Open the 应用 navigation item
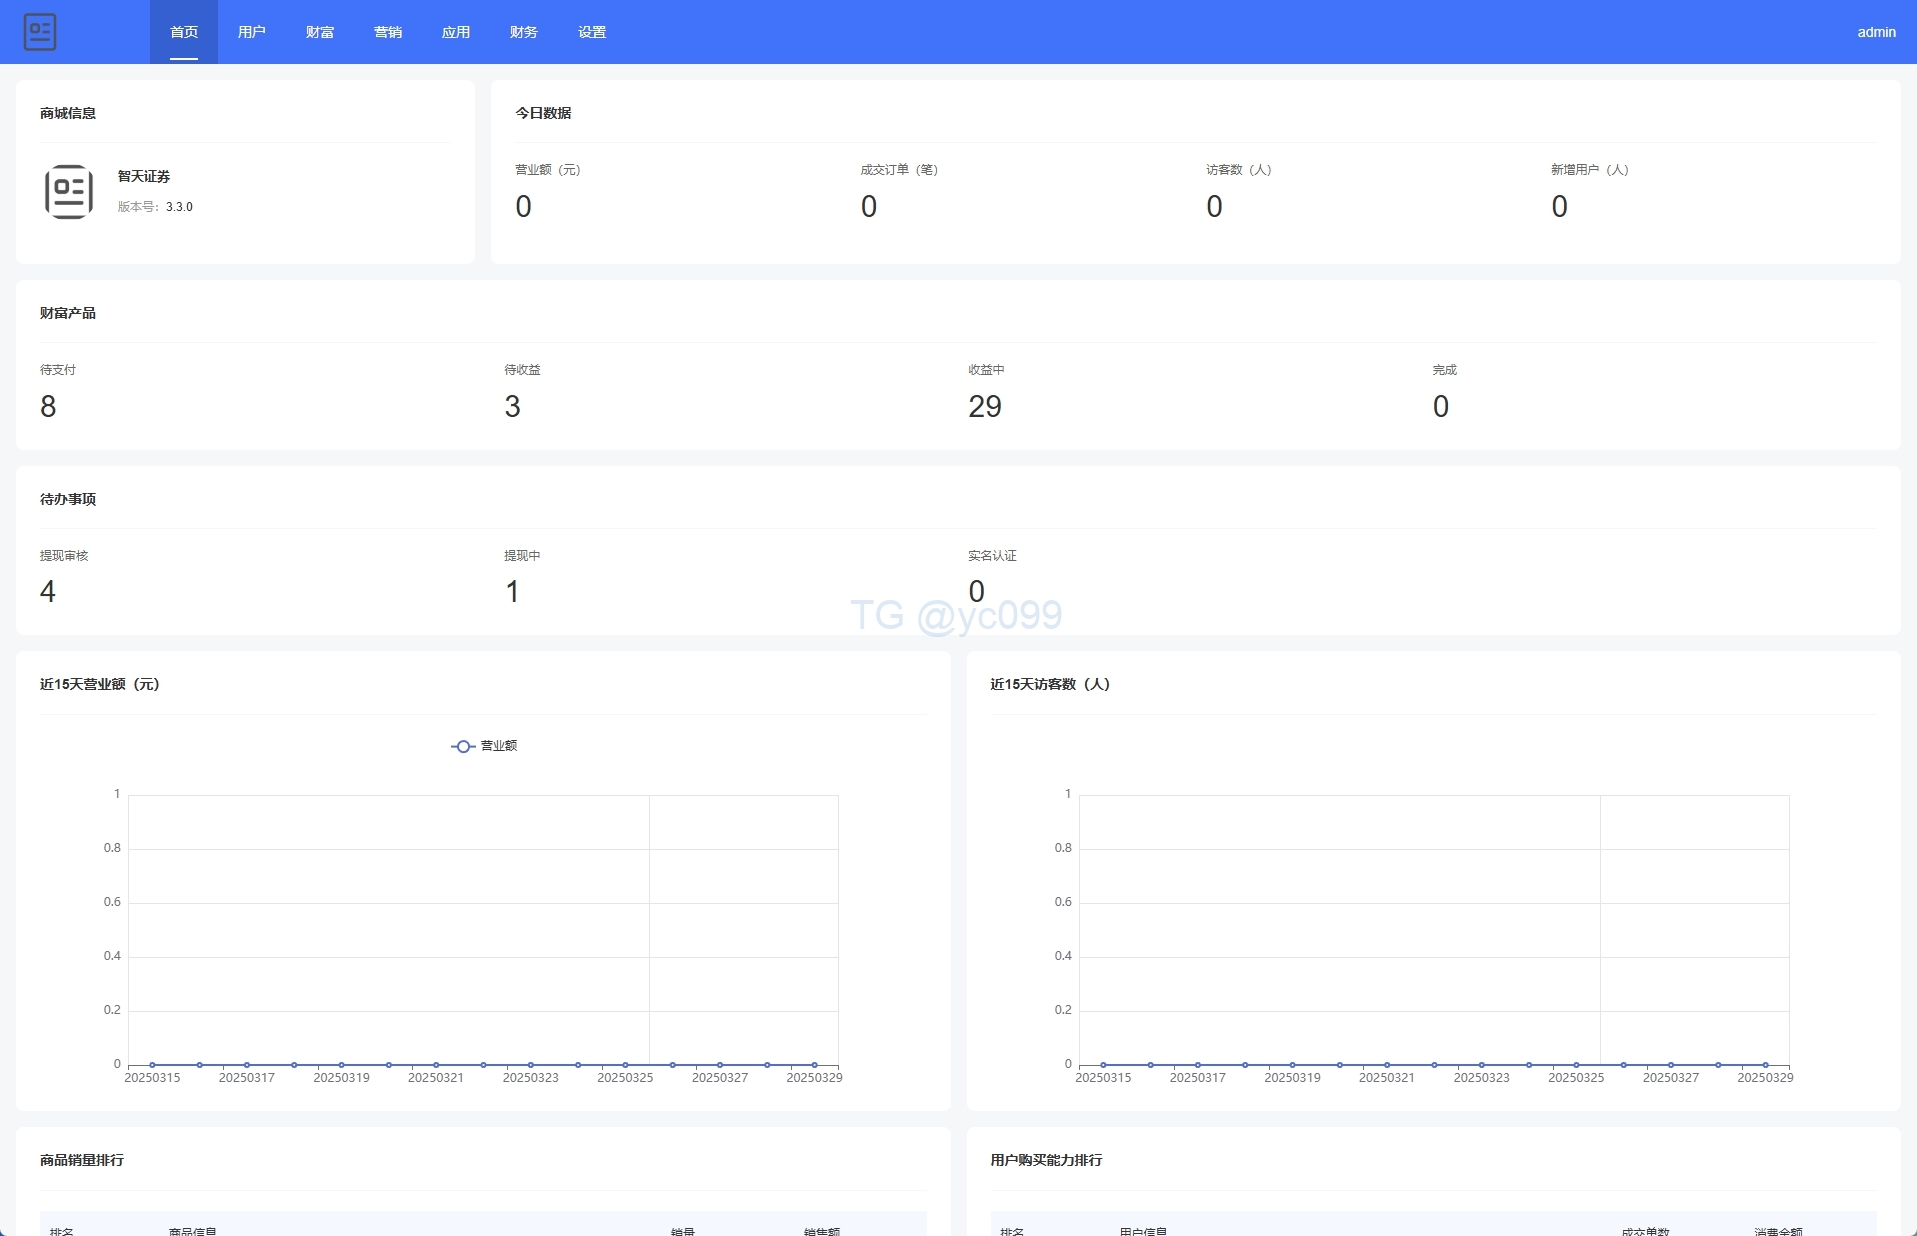 point(456,32)
